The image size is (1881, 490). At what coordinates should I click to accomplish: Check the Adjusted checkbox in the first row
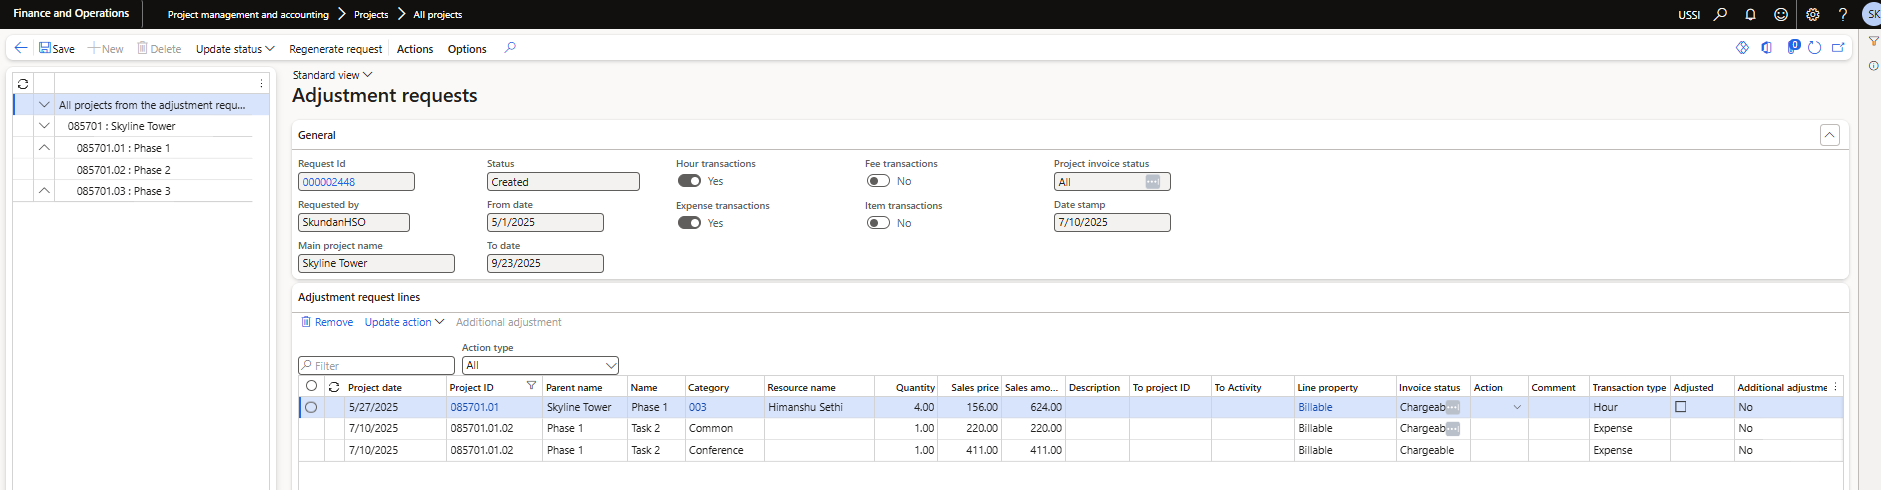click(1680, 407)
